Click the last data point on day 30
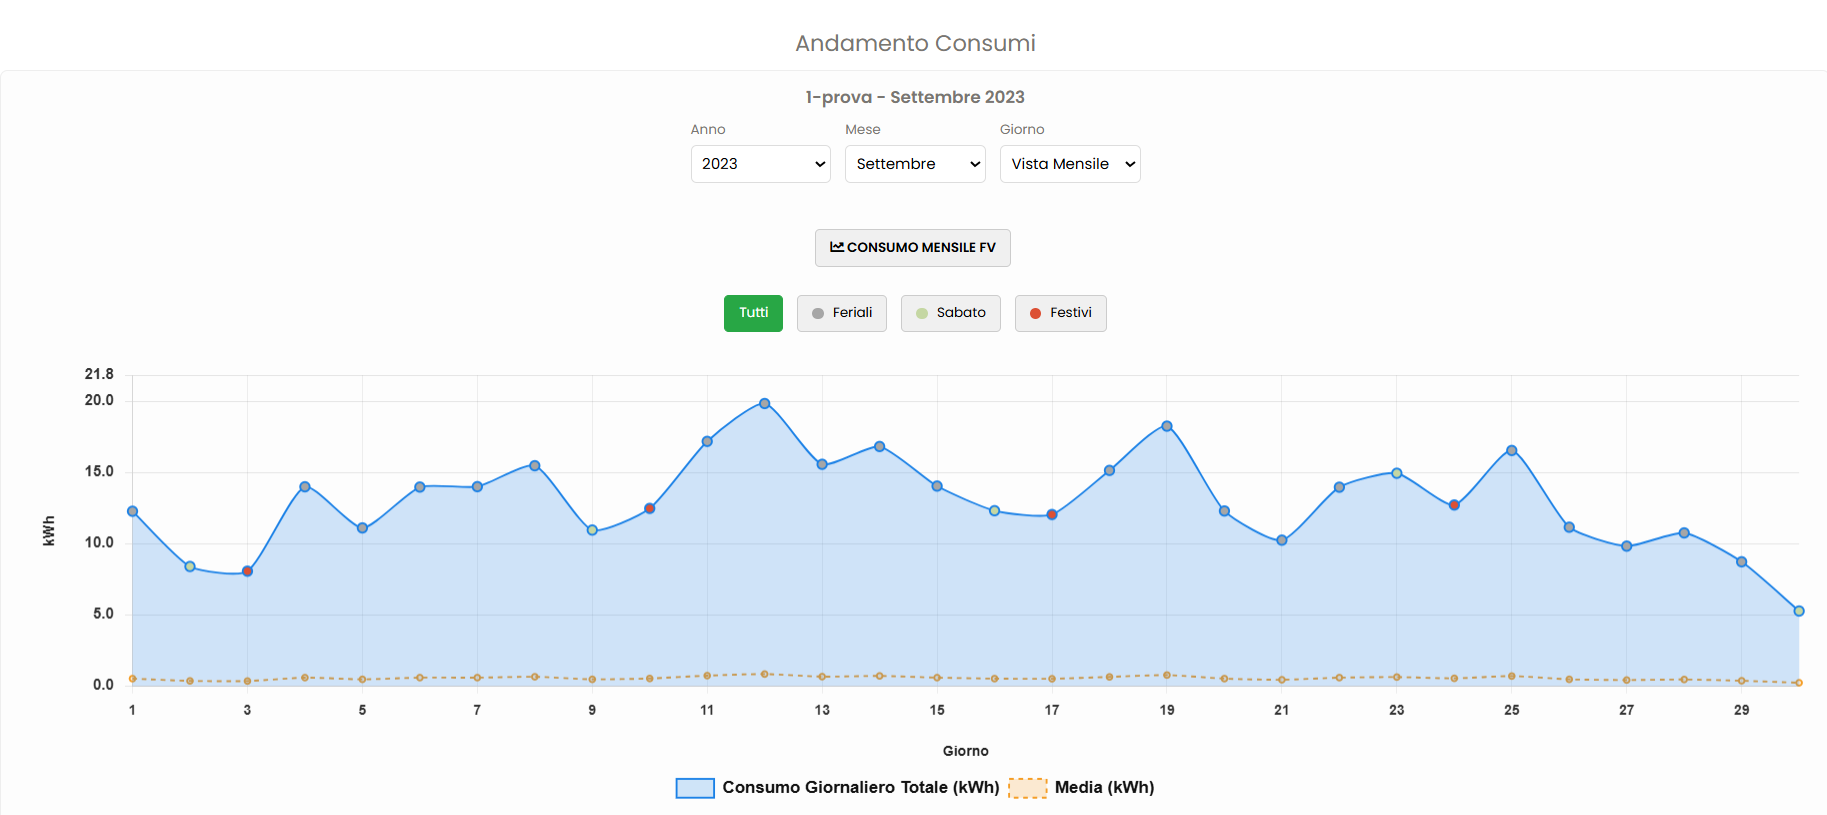Image resolution: width=1827 pixels, height=815 pixels. click(x=1798, y=611)
